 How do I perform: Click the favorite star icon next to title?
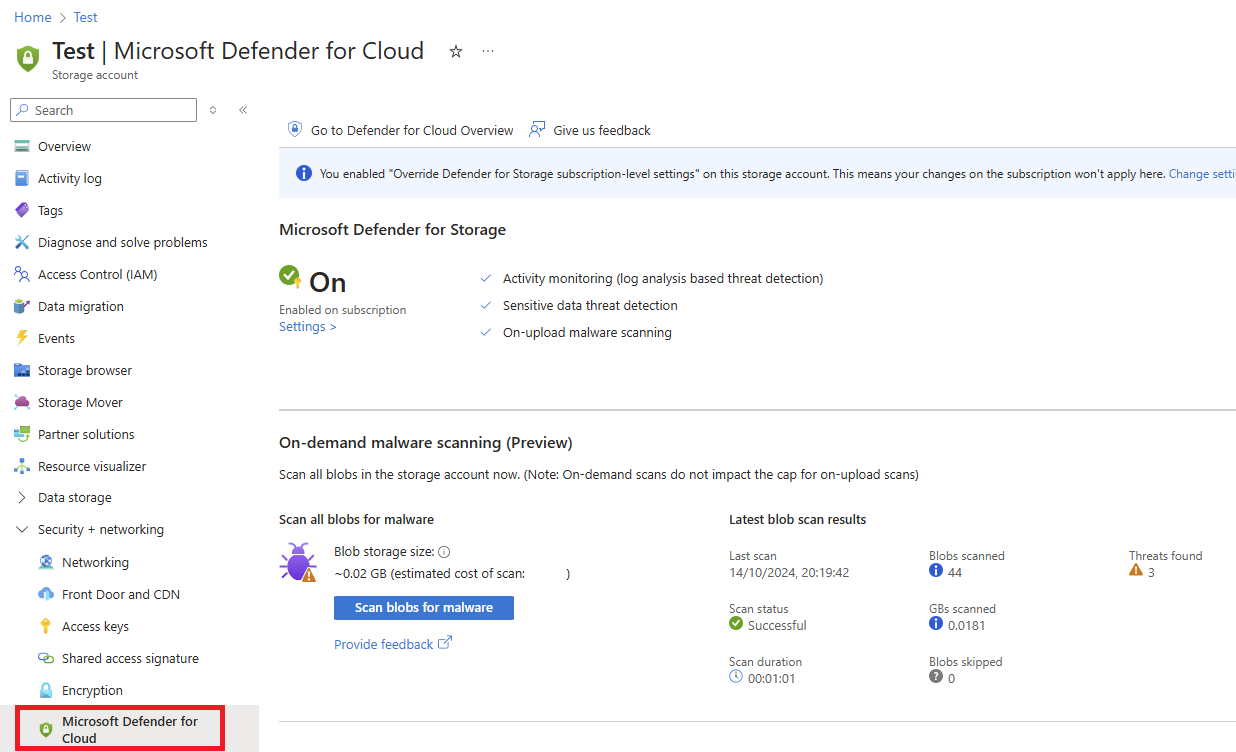click(456, 51)
